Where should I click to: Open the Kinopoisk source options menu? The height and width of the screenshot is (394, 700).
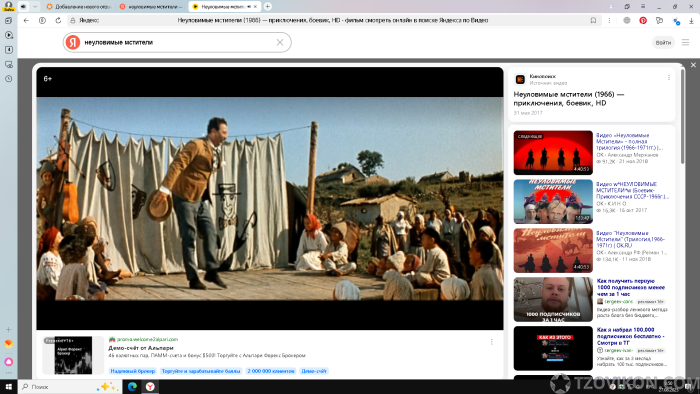(x=669, y=78)
